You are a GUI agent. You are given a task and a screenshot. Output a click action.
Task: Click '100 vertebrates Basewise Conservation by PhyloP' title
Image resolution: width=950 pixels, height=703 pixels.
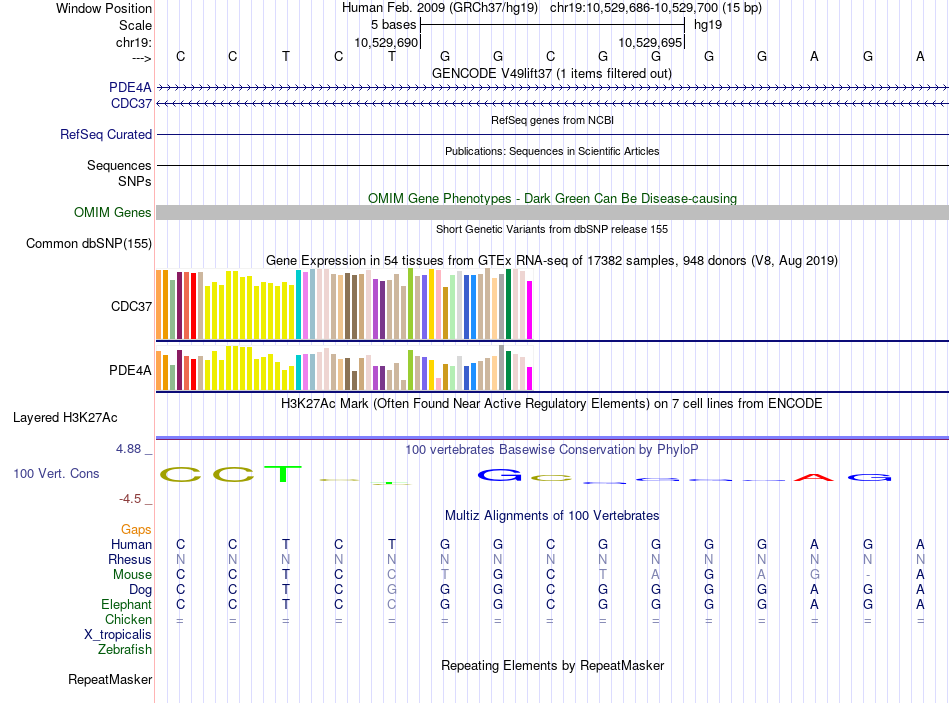pyautogui.click(x=552, y=450)
